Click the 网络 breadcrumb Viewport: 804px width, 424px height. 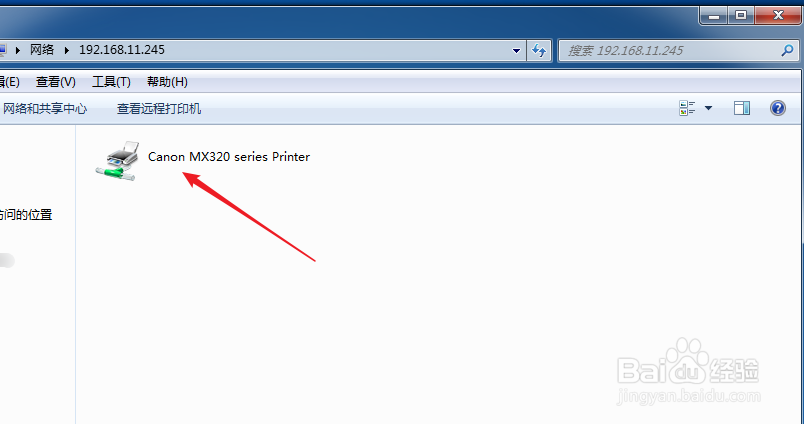click(42, 50)
